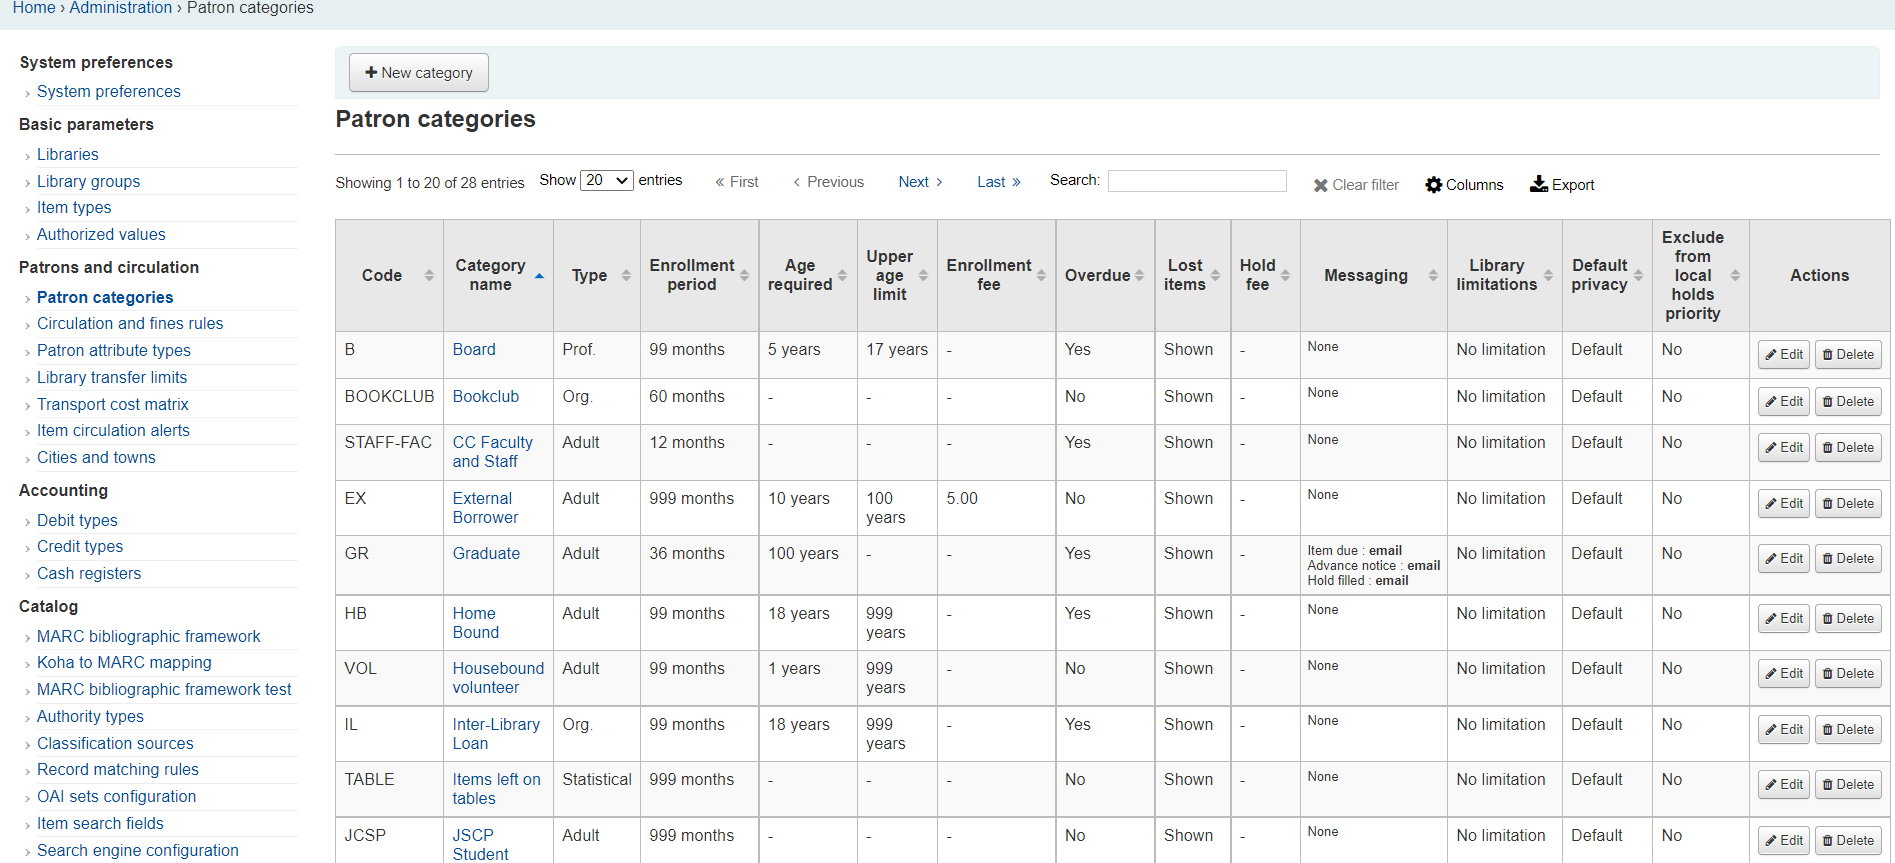Screen dimensions: 1895x863
Task: Go to Administration in breadcrumb
Action: click(121, 8)
